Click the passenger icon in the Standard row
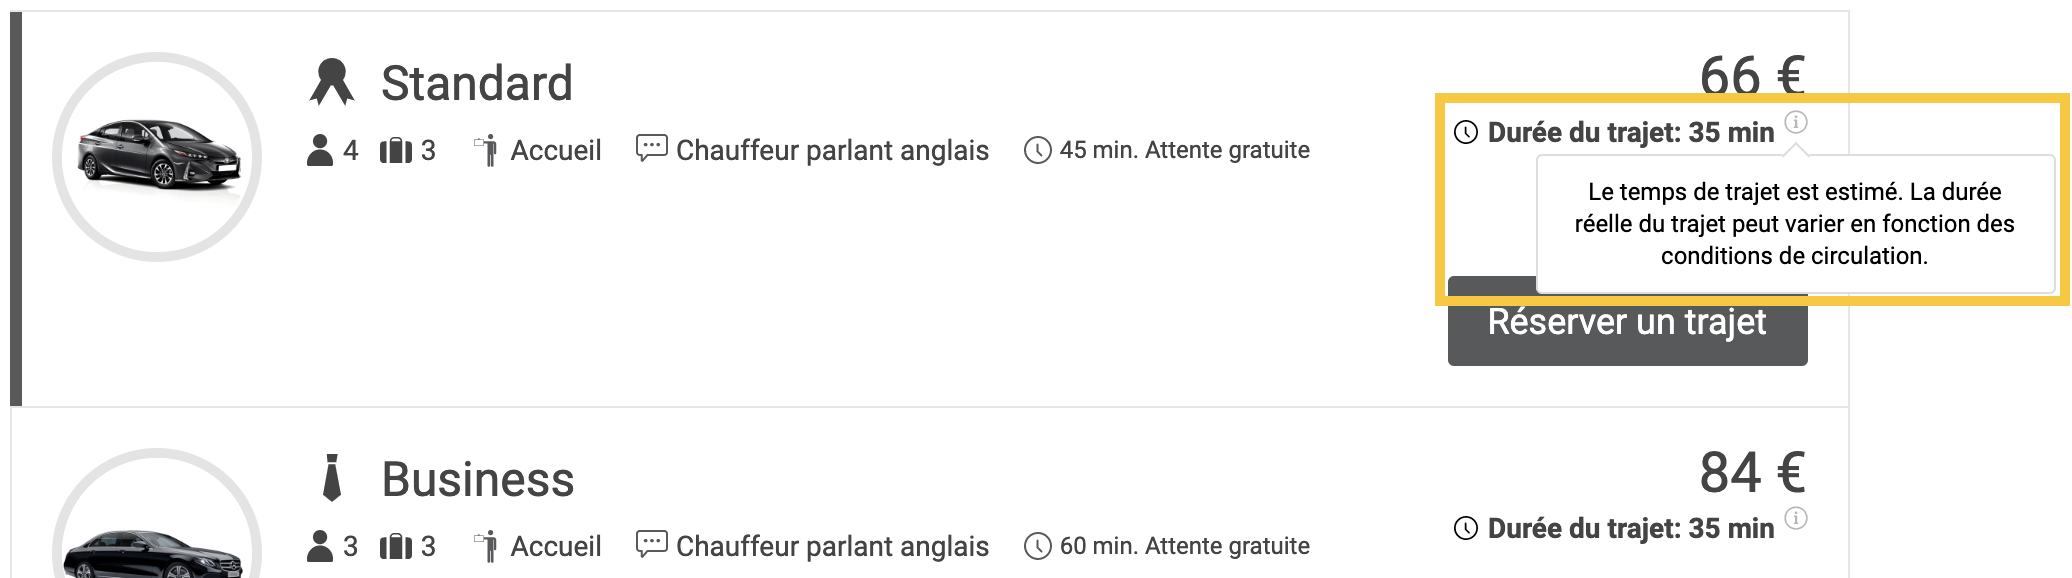This screenshot has width=2072, height=578. coord(320,150)
